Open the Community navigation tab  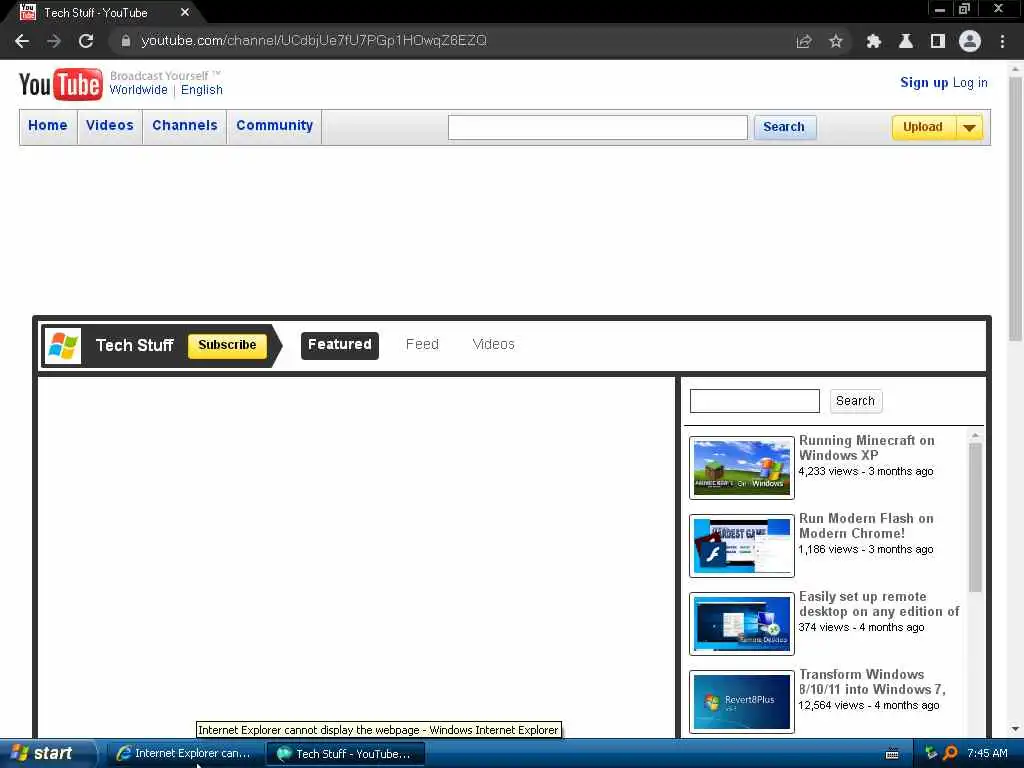point(274,126)
